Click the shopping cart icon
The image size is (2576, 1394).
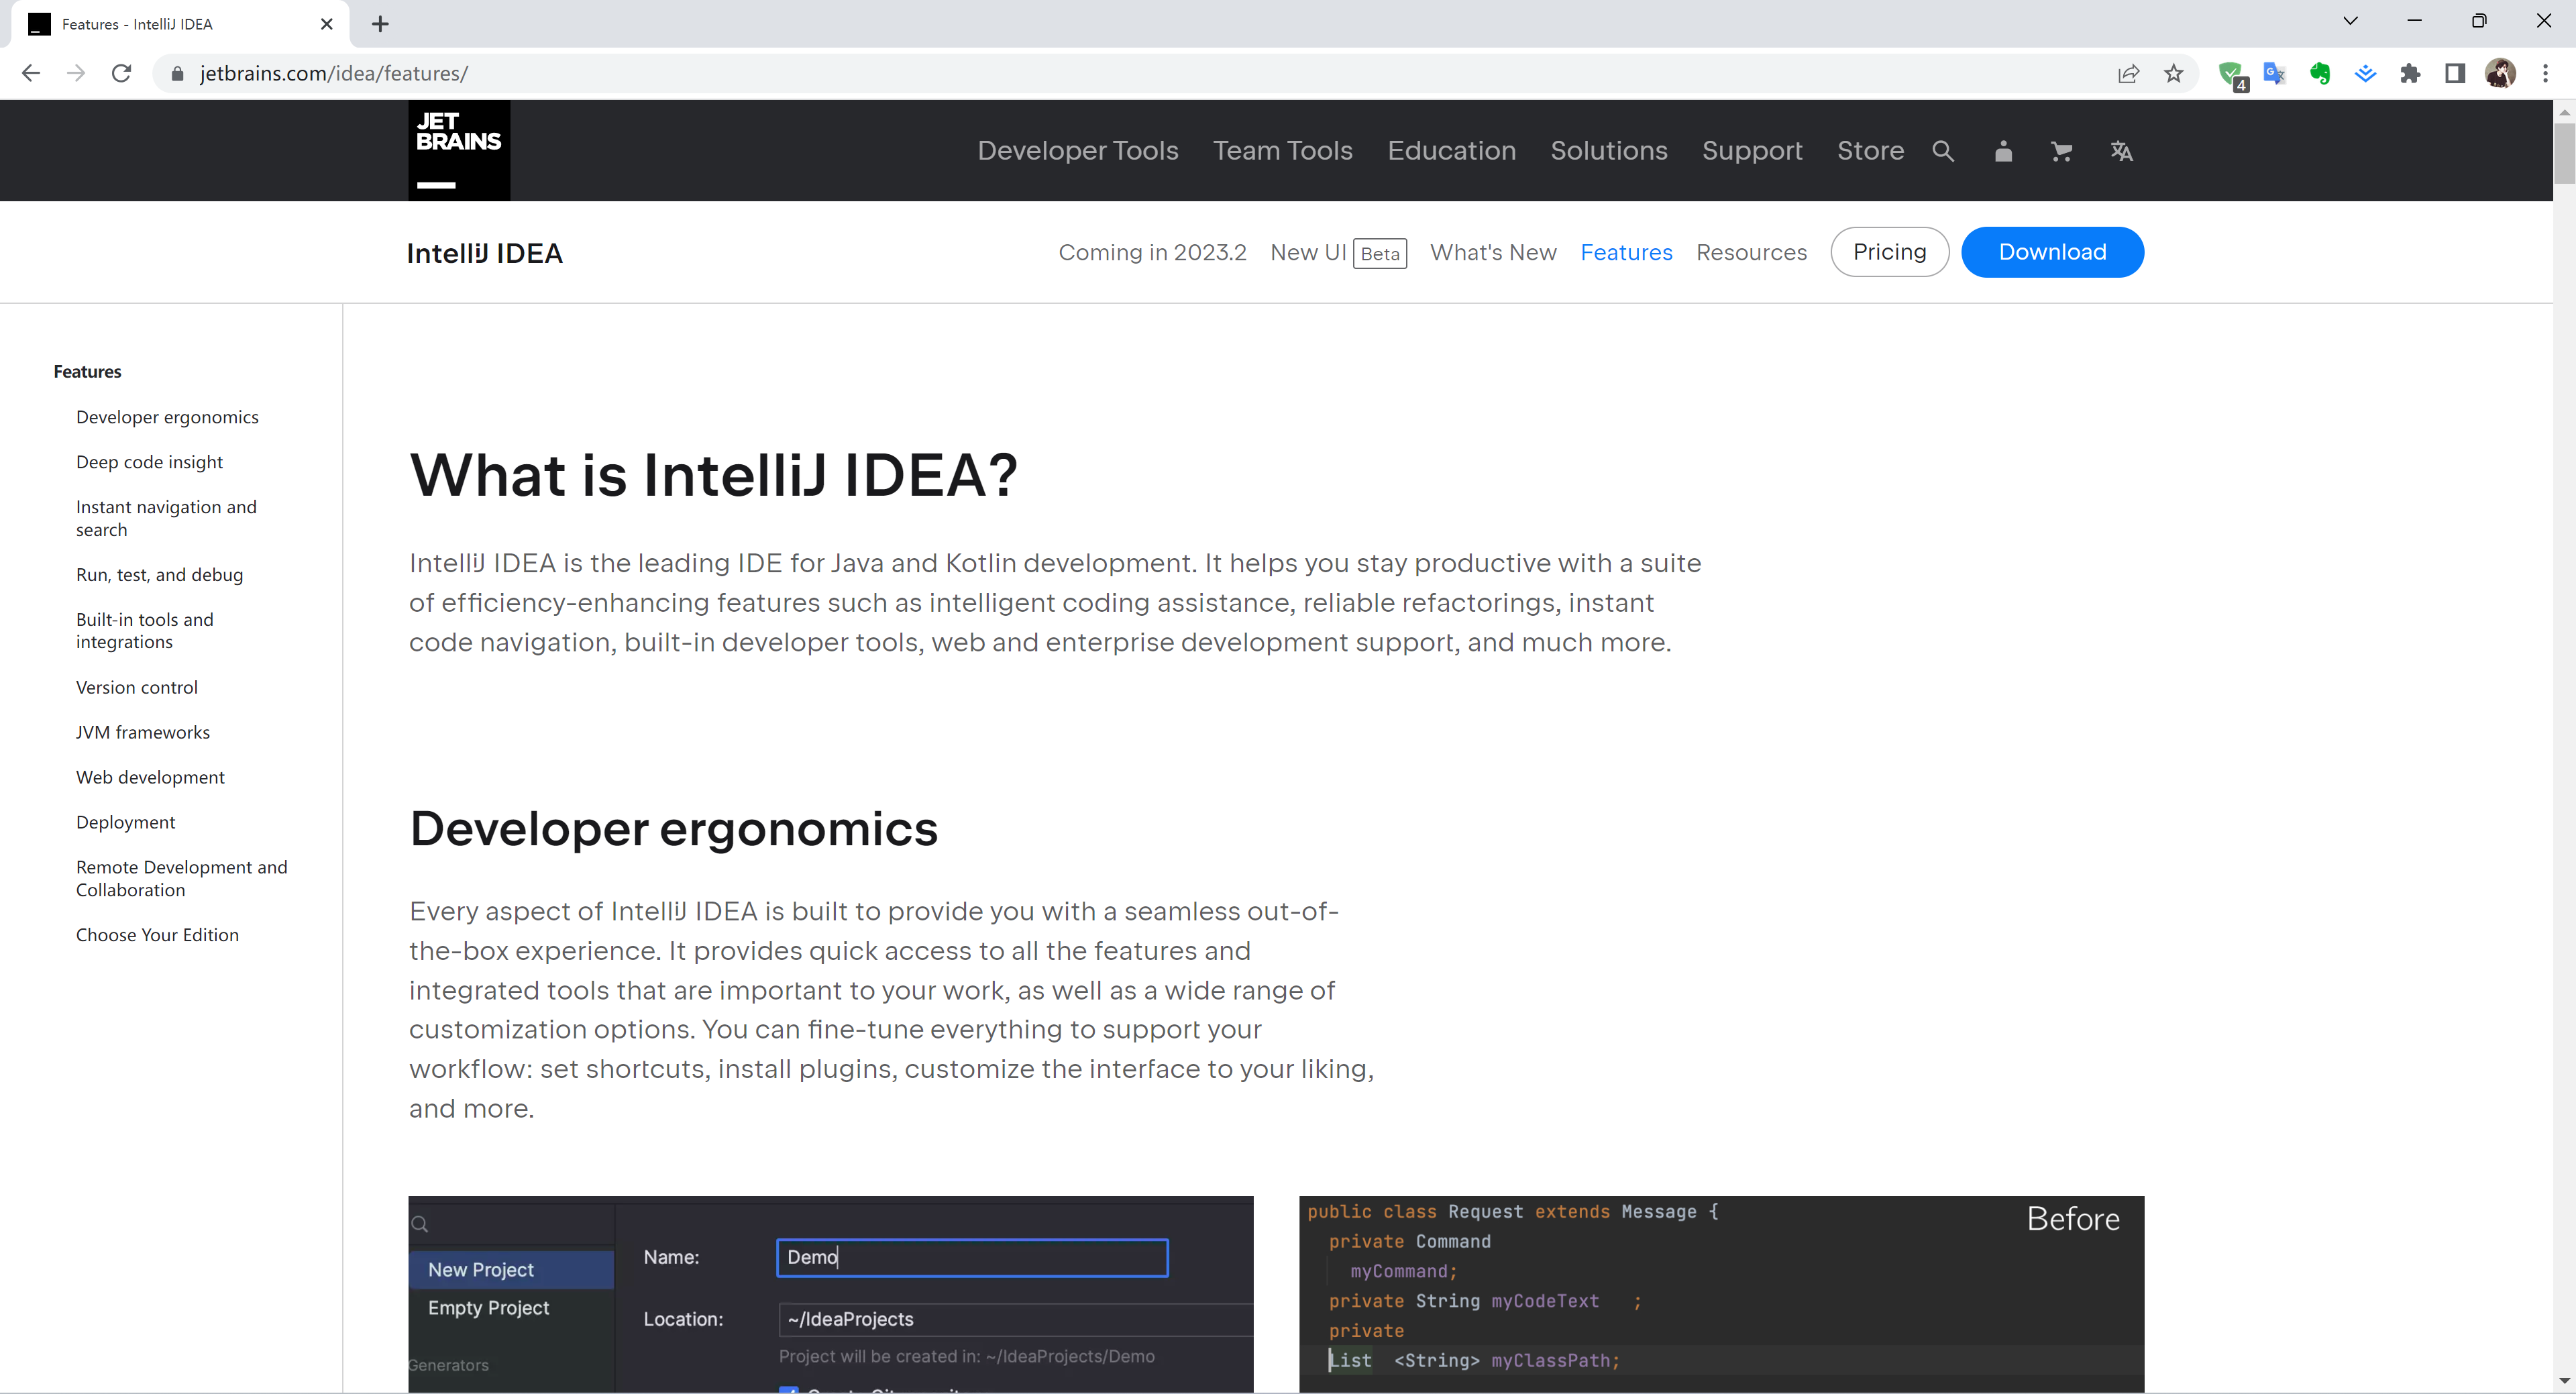pos(2061,151)
